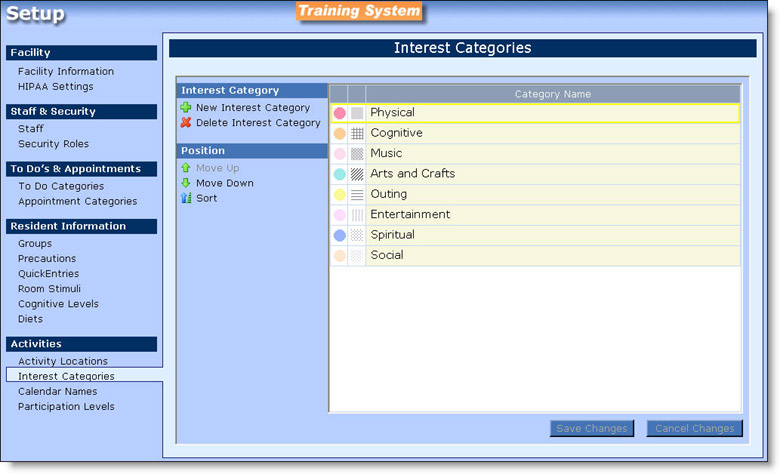Click the green plus New Interest Category icon
Image resolution: width=780 pixels, height=474 pixels.
(x=186, y=108)
